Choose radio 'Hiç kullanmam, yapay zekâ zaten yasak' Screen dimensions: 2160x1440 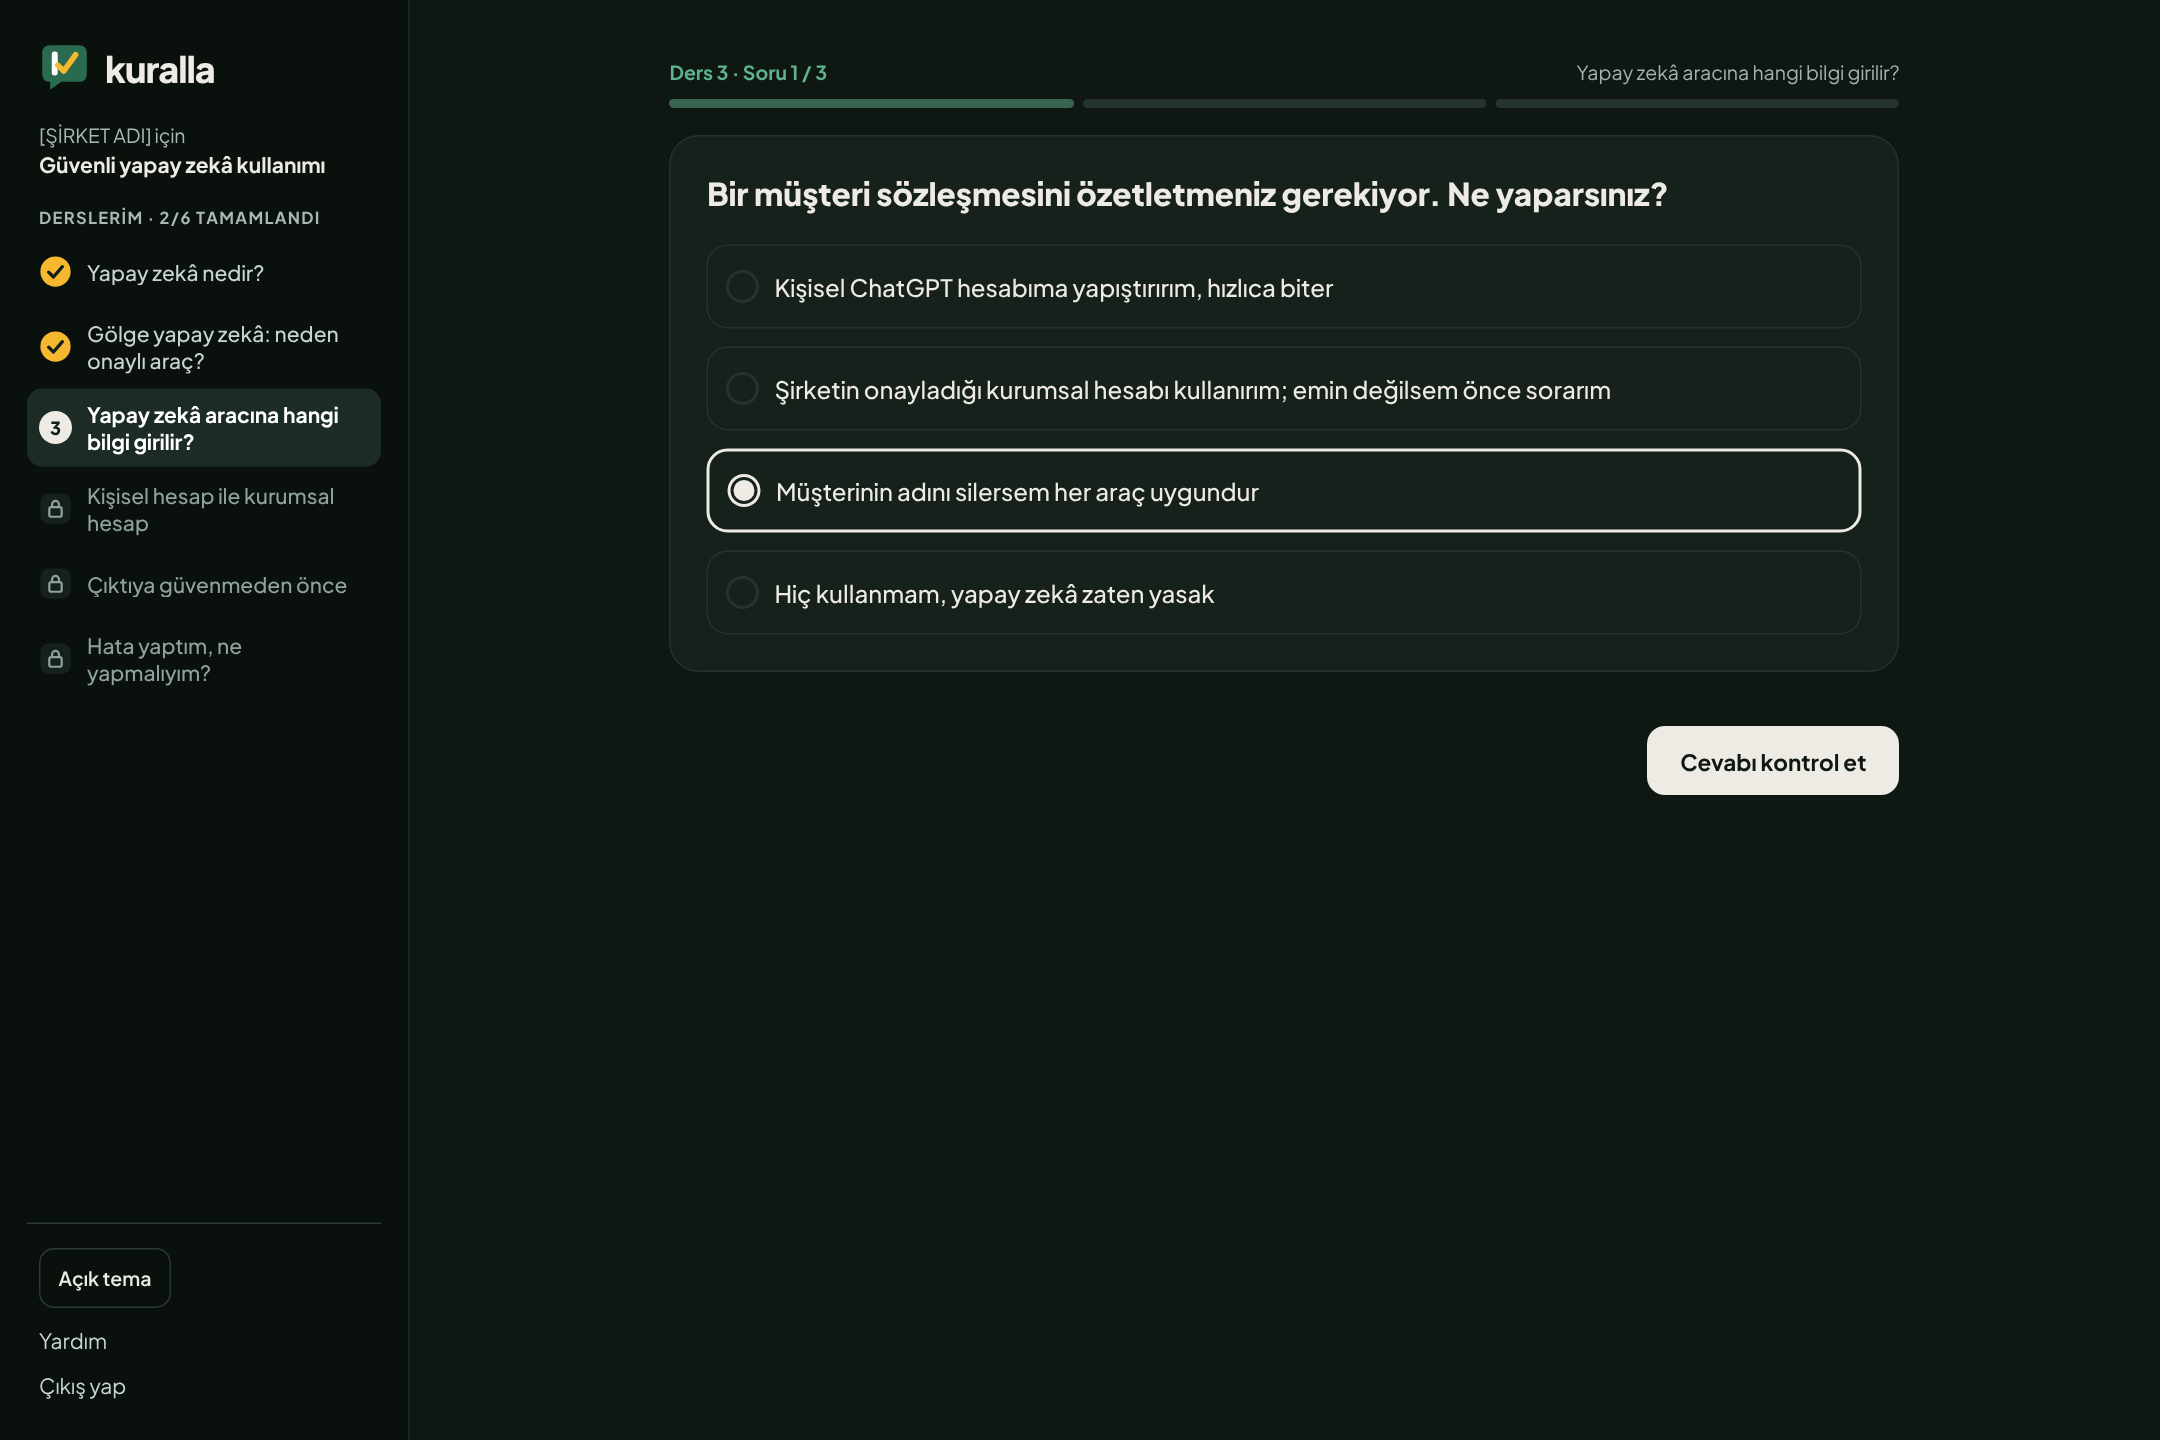[x=742, y=593]
